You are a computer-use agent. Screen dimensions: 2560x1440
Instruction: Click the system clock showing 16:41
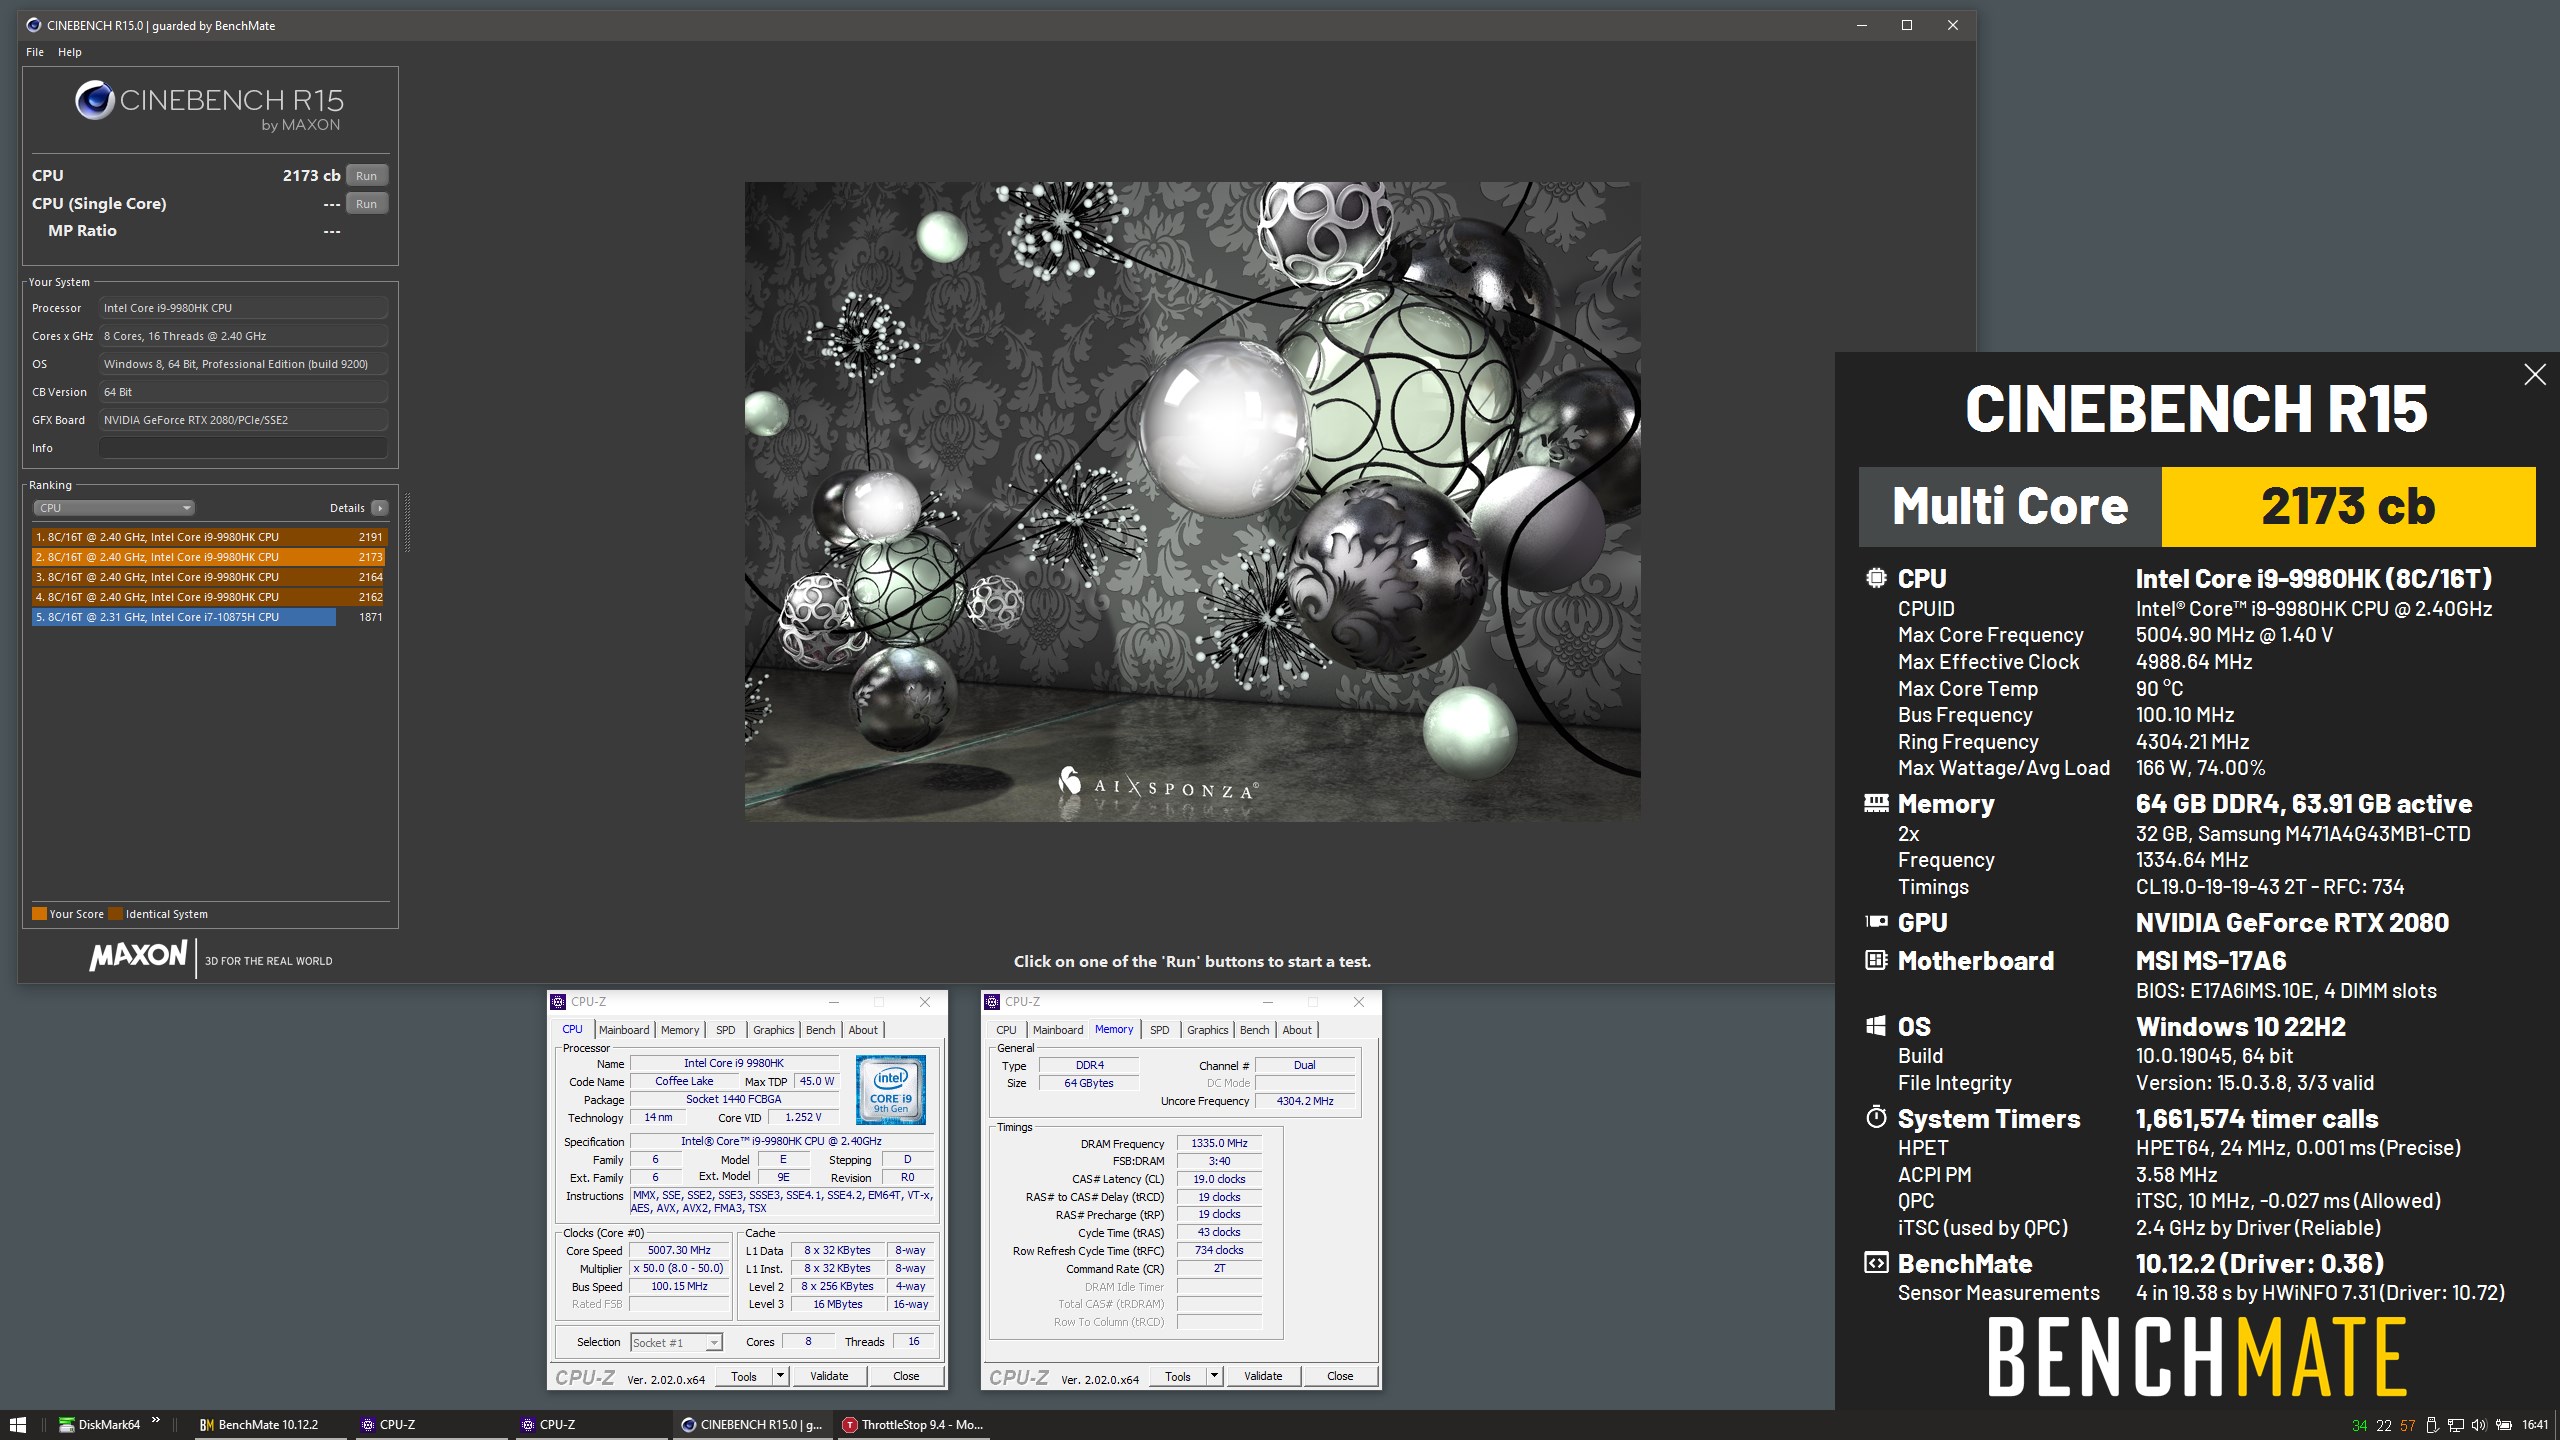(2535, 1425)
